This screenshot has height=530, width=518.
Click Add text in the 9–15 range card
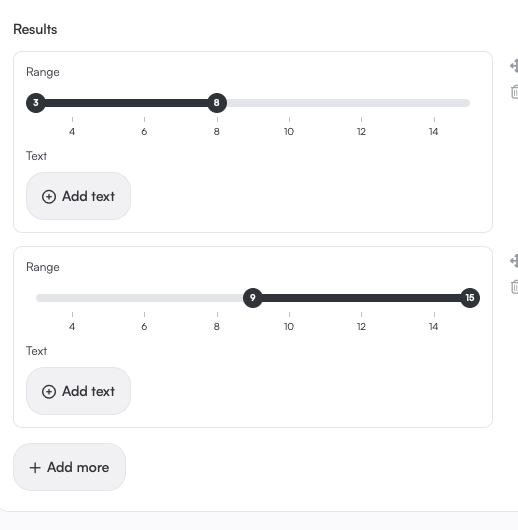78,391
